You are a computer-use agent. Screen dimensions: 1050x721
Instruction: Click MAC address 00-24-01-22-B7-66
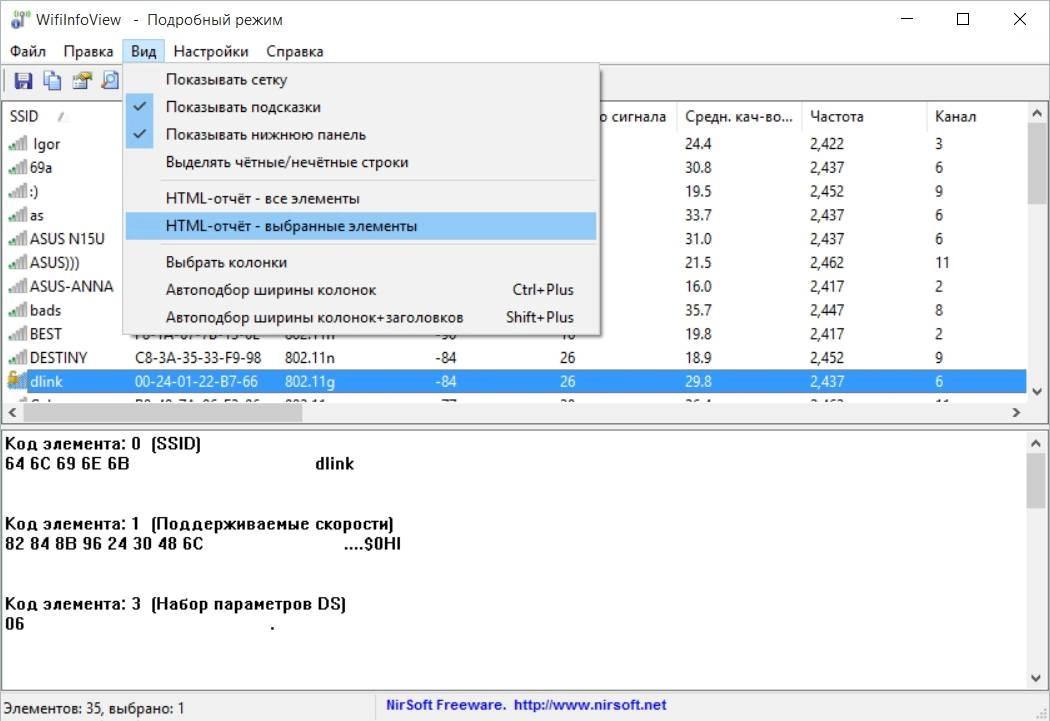point(196,382)
